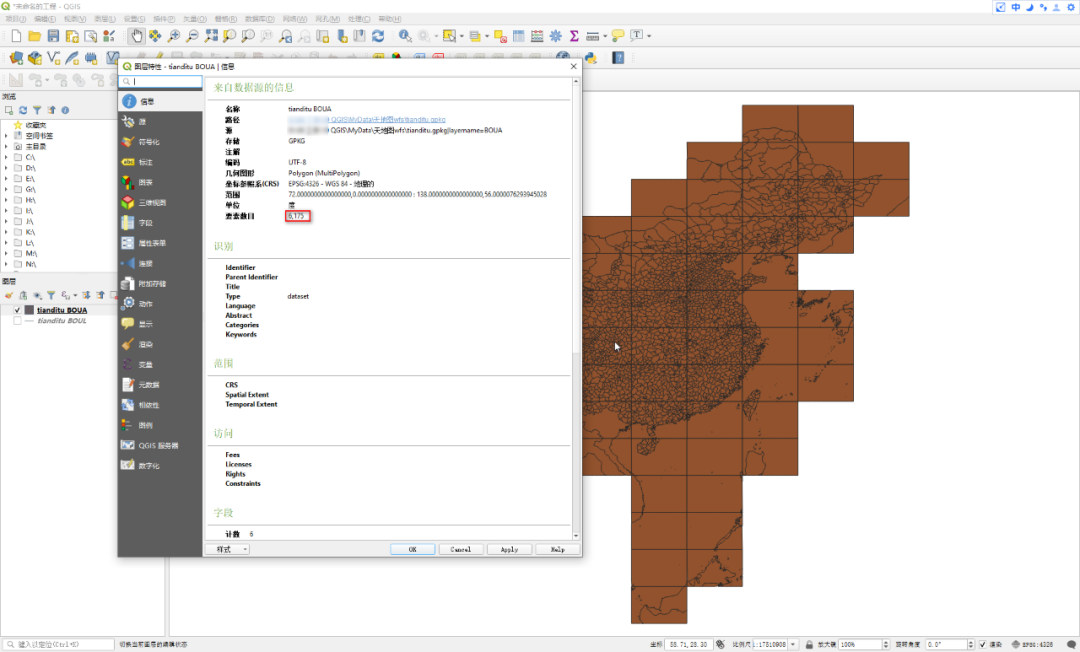1080x652 pixels.
Task: Open the Project menu
Action: click(x=15, y=19)
